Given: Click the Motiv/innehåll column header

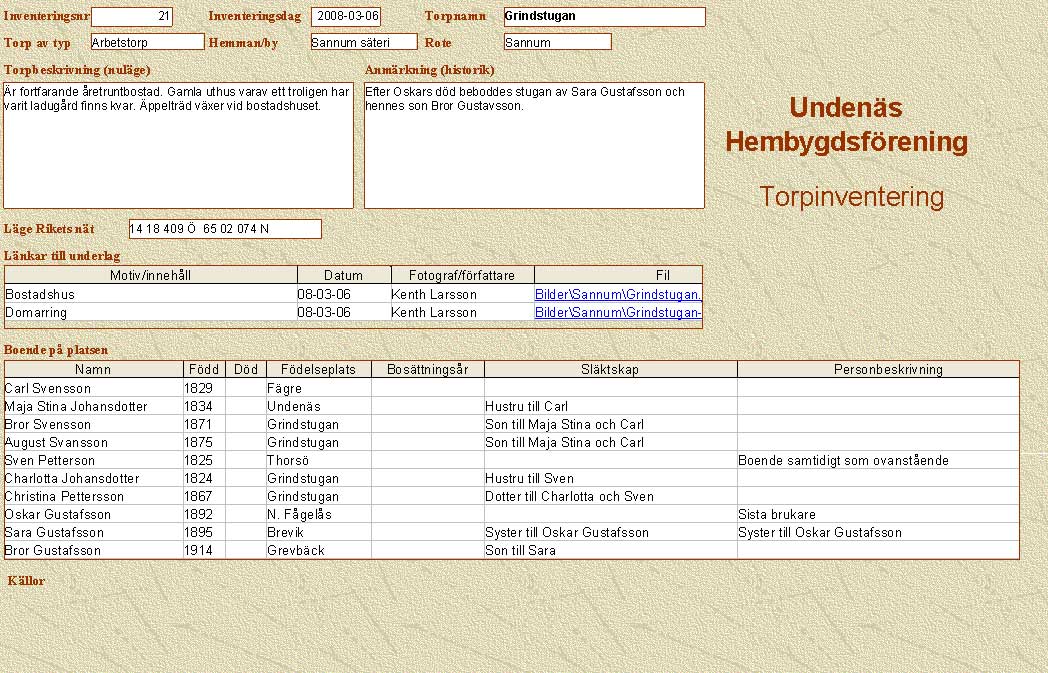Looking at the screenshot, I should (x=150, y=276).
